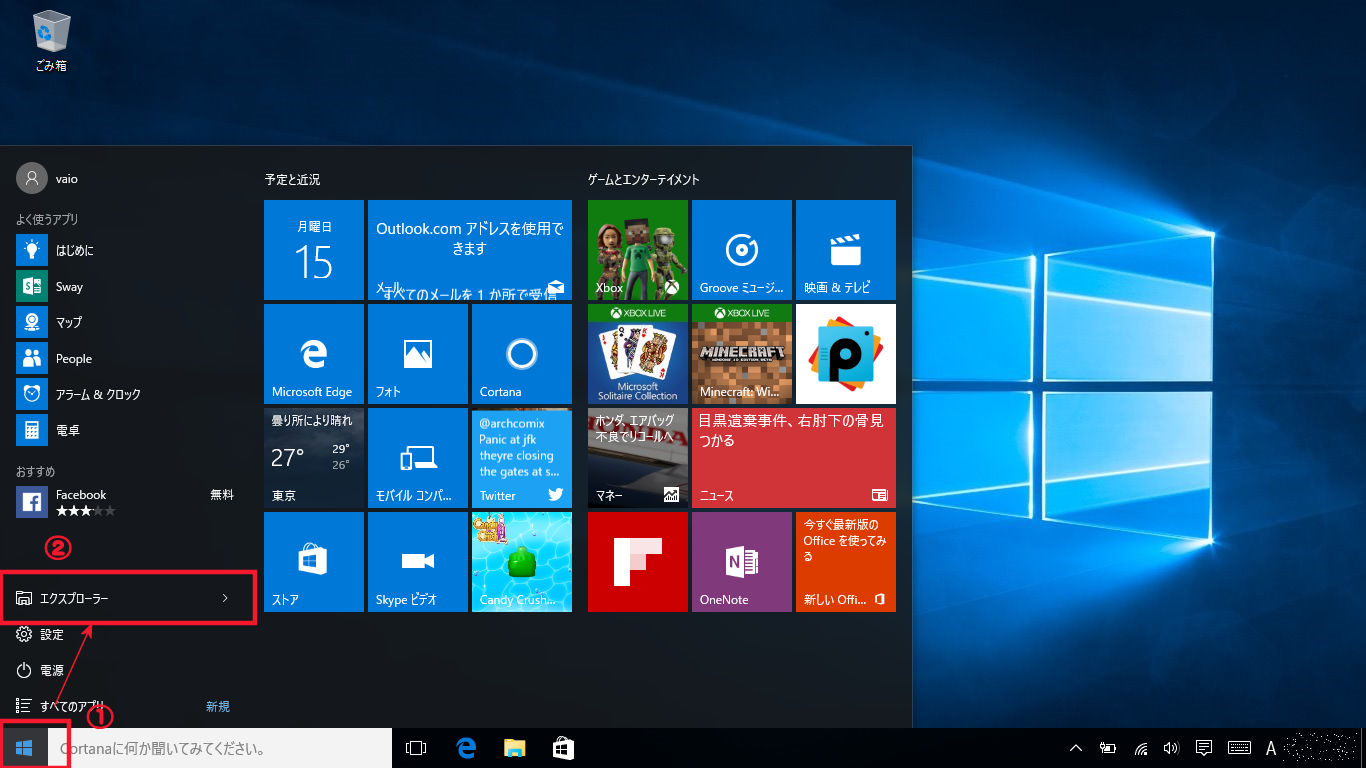Open File Explorer from the taskbar
Image resolution: width=1366 pixels, height=768 pixels.
pos(514,748)
